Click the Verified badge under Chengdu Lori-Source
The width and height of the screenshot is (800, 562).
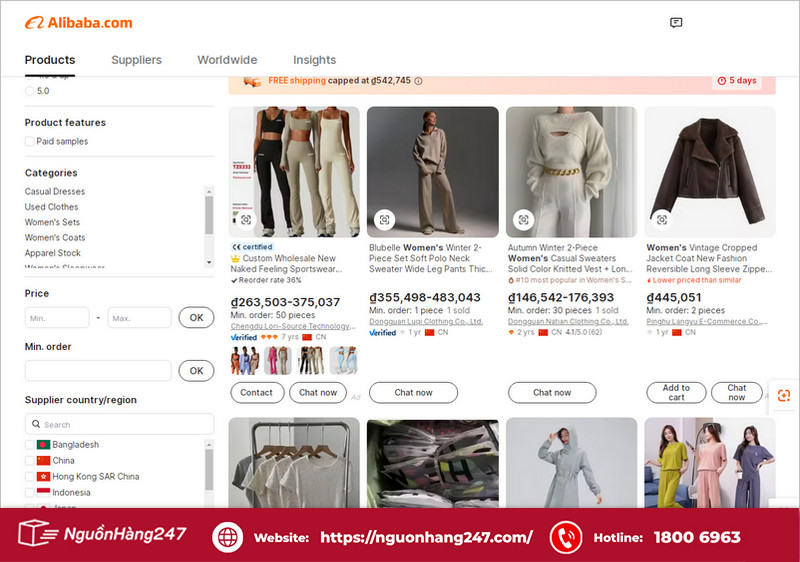243,337
